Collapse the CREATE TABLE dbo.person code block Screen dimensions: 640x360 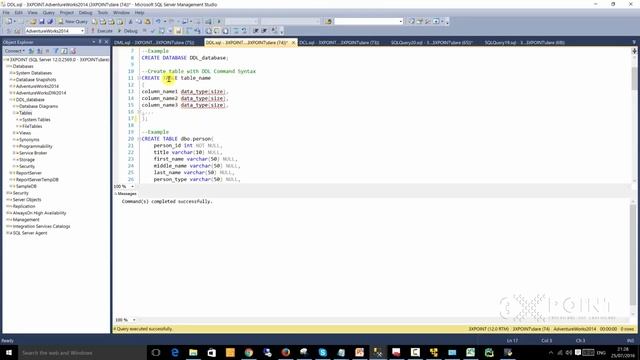pyautogui.click(x=139, y=139)
